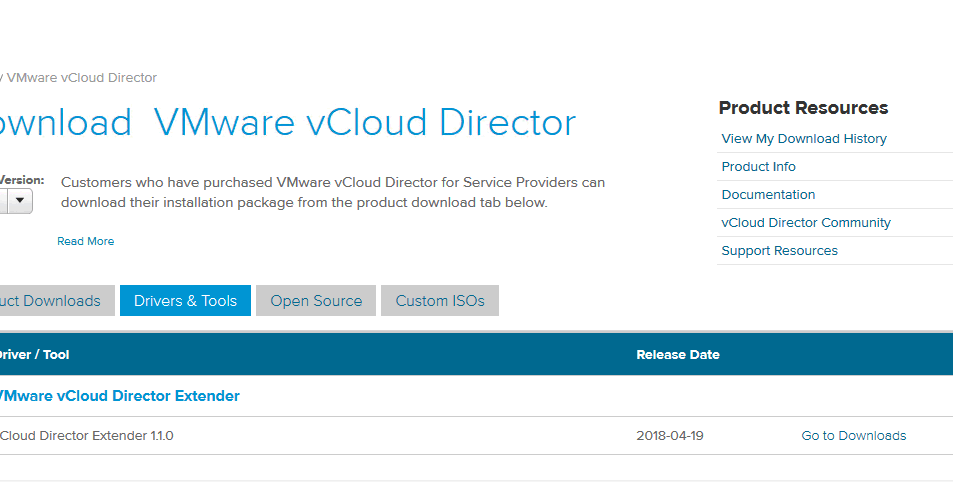Image resolution: width=953 pixels, height=482 pixels.
Task: Open the Custom ISOs tab
Action: click(x=439, y=301)
